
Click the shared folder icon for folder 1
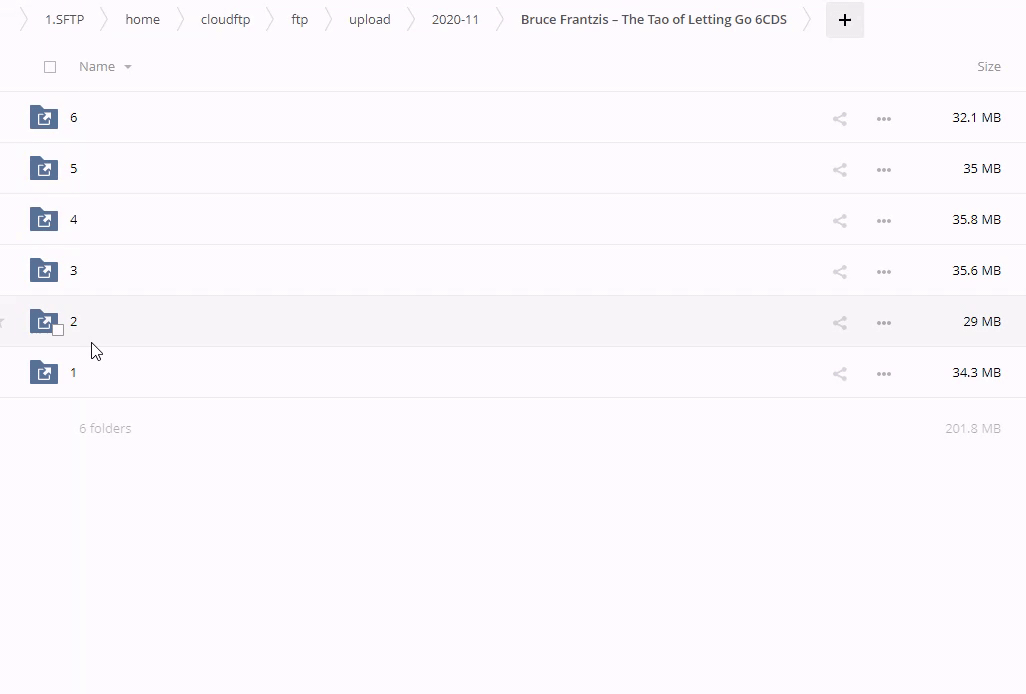tap(44, 373)
